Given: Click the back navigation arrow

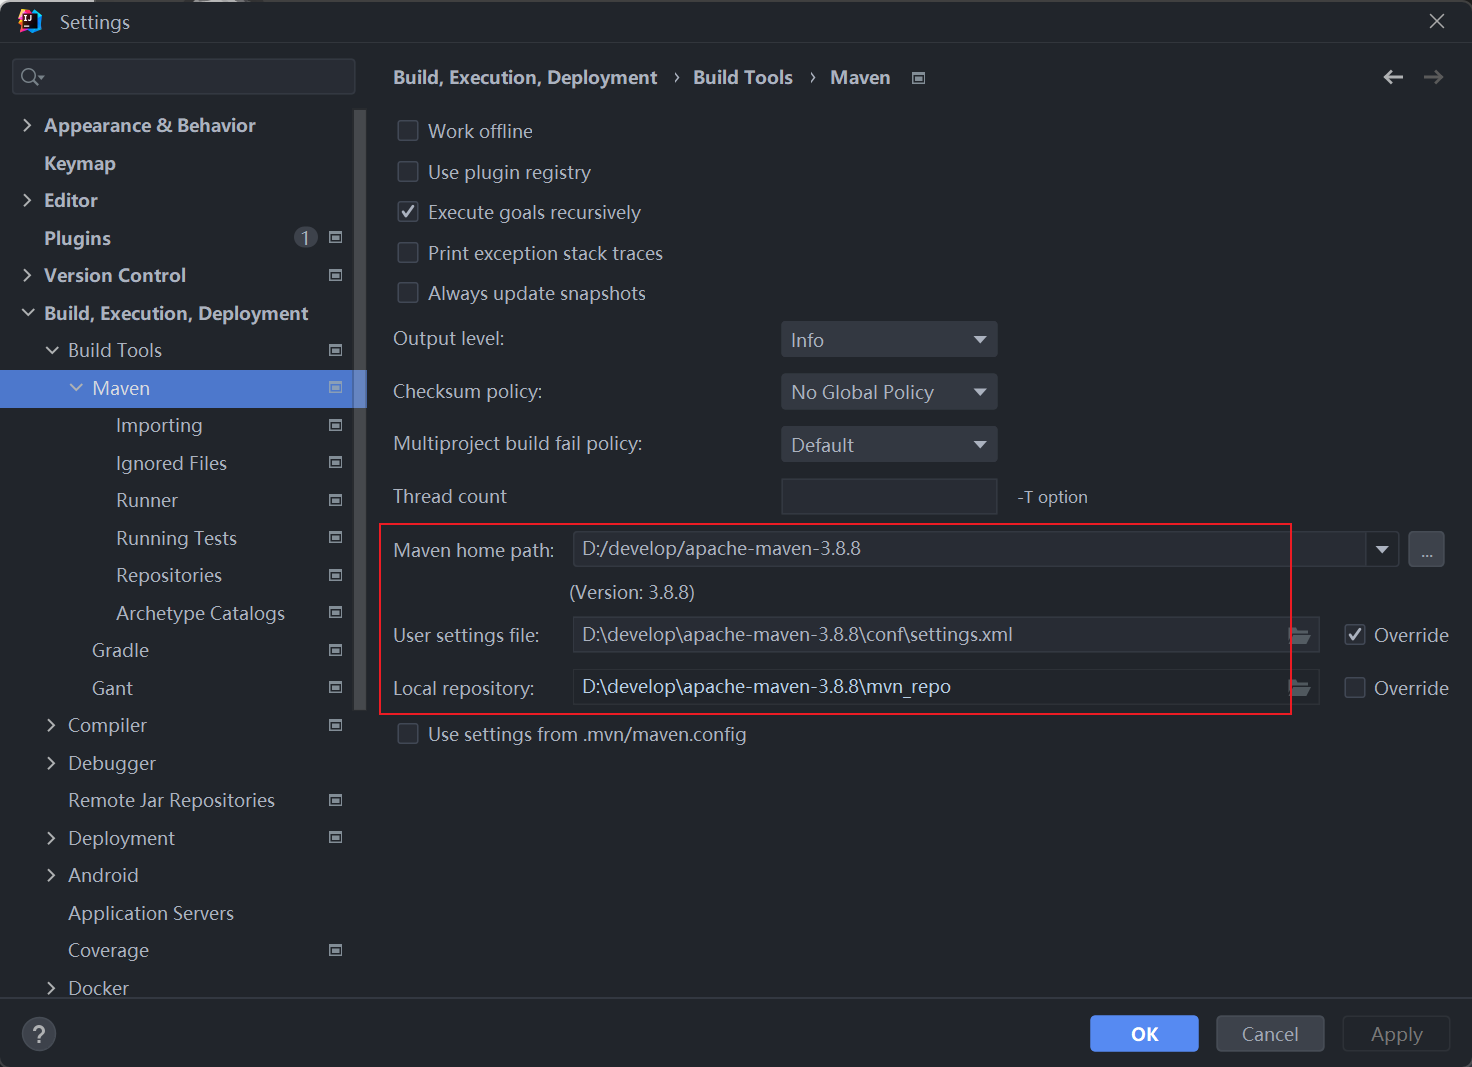Looking at the screenshot, I should [1393, 77].
